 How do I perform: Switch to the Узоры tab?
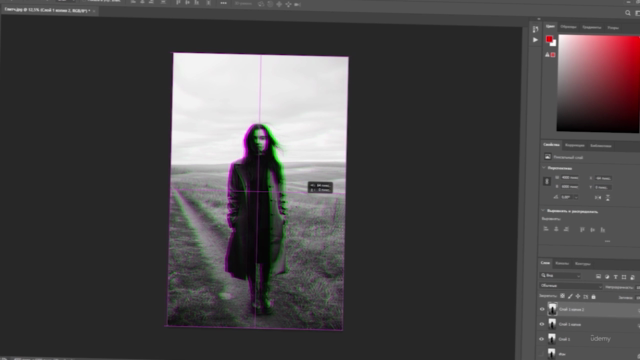[613, 28]
